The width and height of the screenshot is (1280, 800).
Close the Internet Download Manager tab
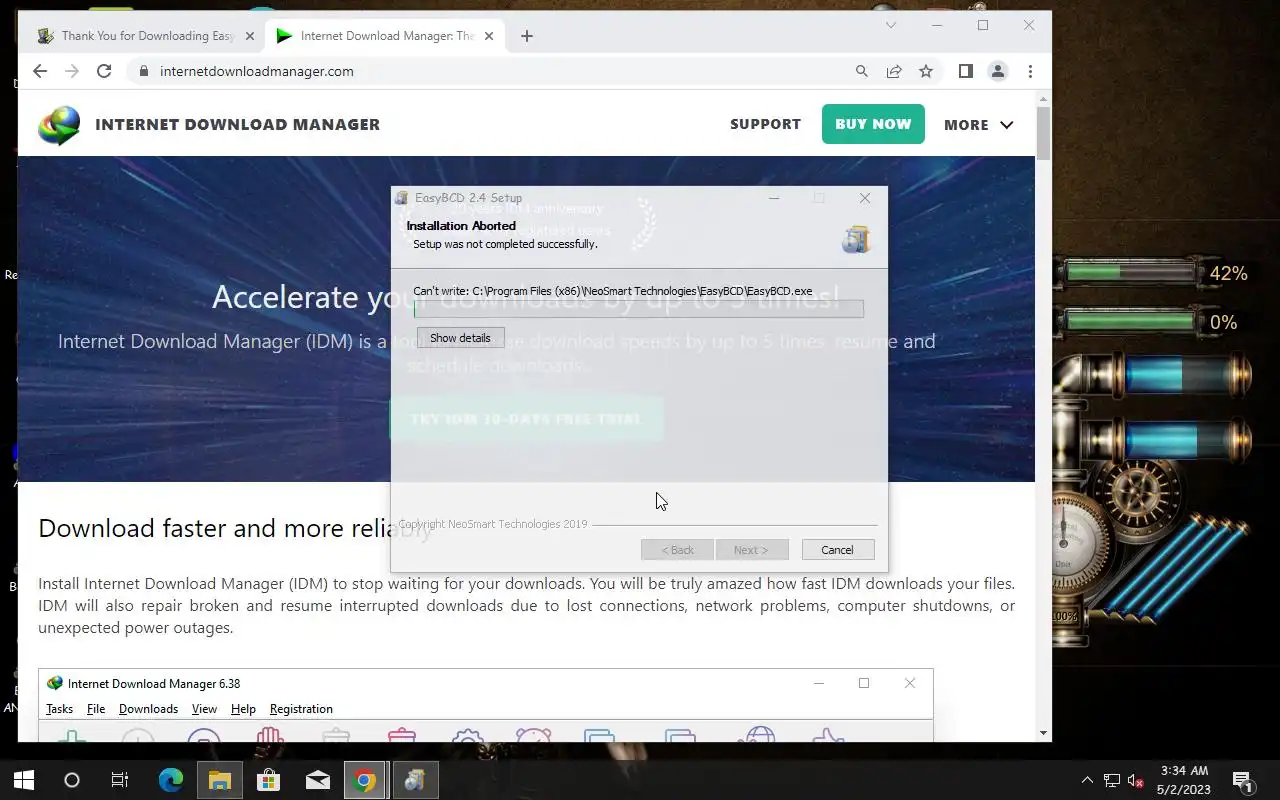pos(490,36)
